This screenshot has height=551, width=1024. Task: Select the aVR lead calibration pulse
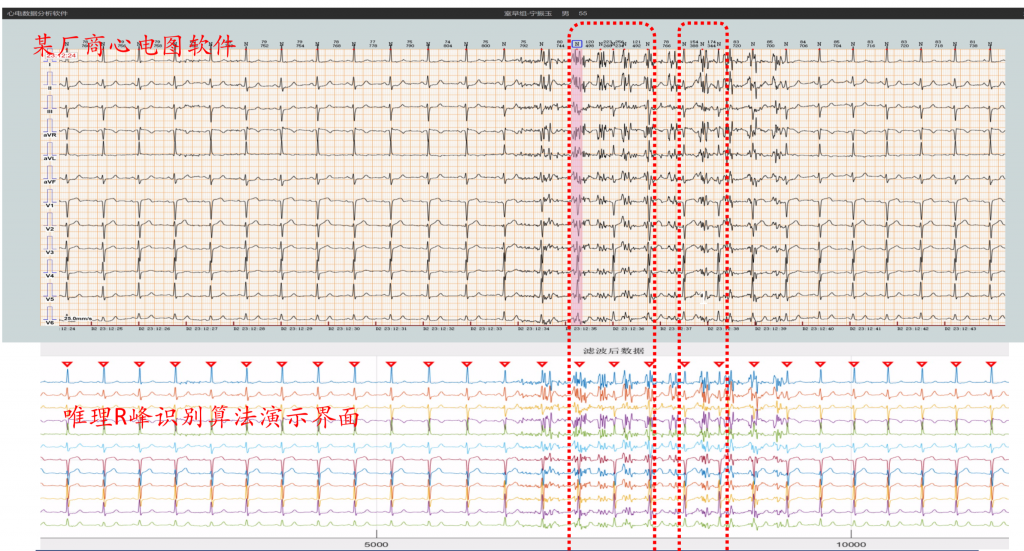pyautogui.click(x=50, y=127)
